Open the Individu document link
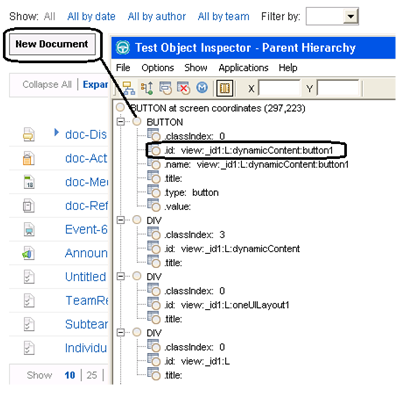The width and height of the screenshot is (400, 400). (x=86, y=348)
